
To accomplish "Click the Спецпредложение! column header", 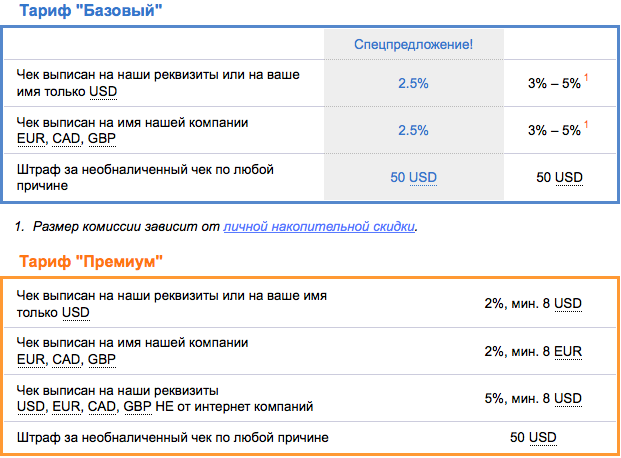I will coord(413,45).
